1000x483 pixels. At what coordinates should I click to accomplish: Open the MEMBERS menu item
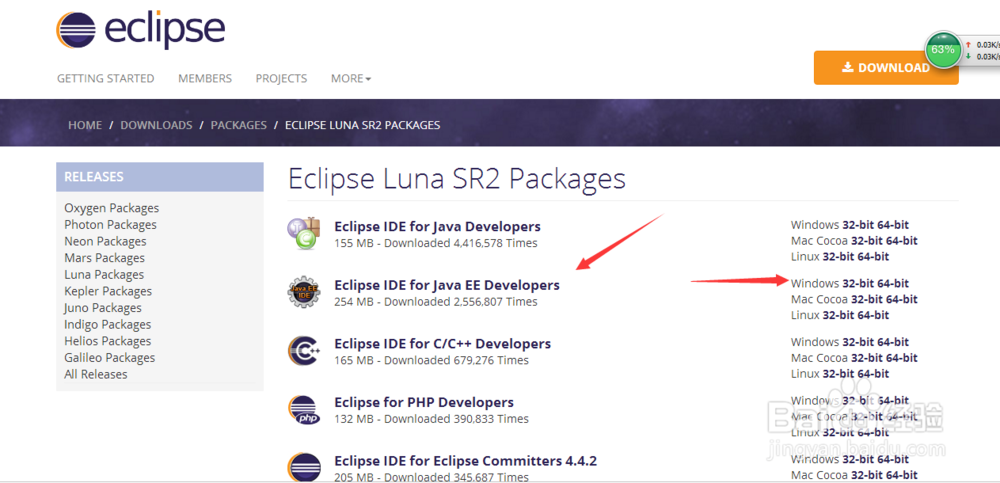coord(205,78)
